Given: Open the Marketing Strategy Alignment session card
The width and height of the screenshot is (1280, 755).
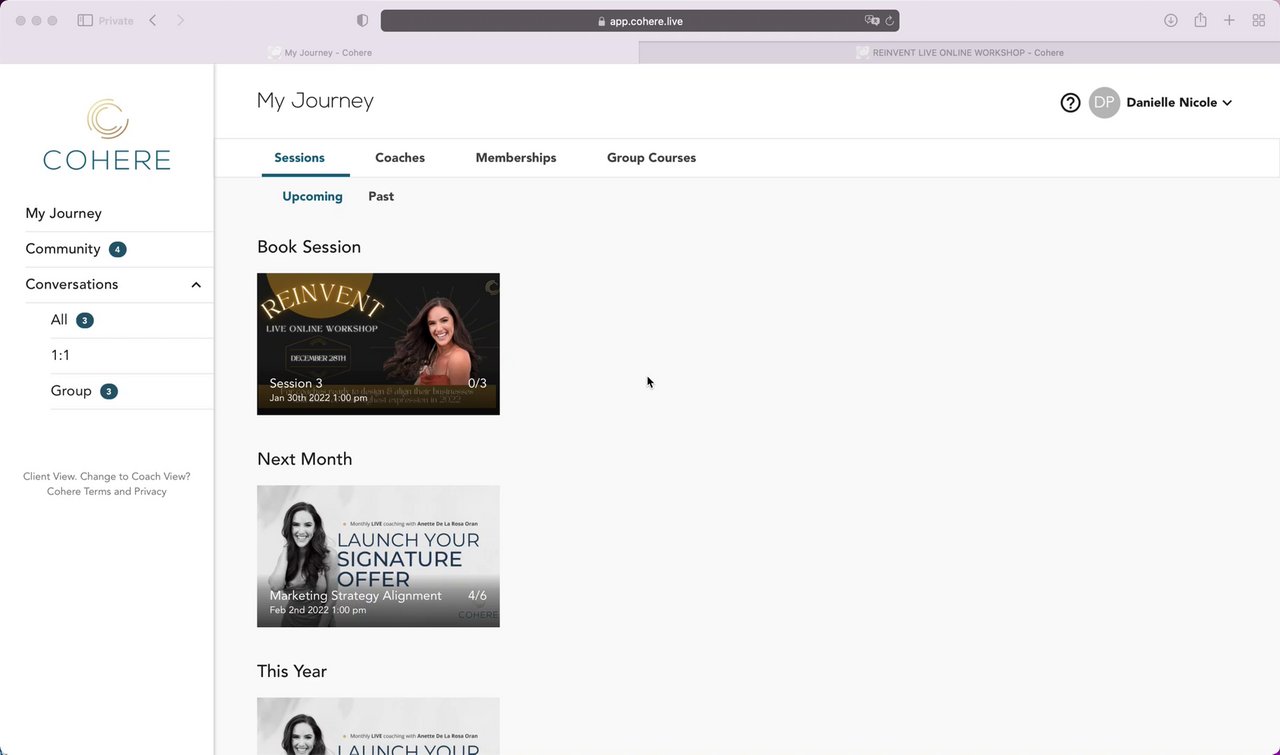Looking at the screenshot, I should (378, 556).
